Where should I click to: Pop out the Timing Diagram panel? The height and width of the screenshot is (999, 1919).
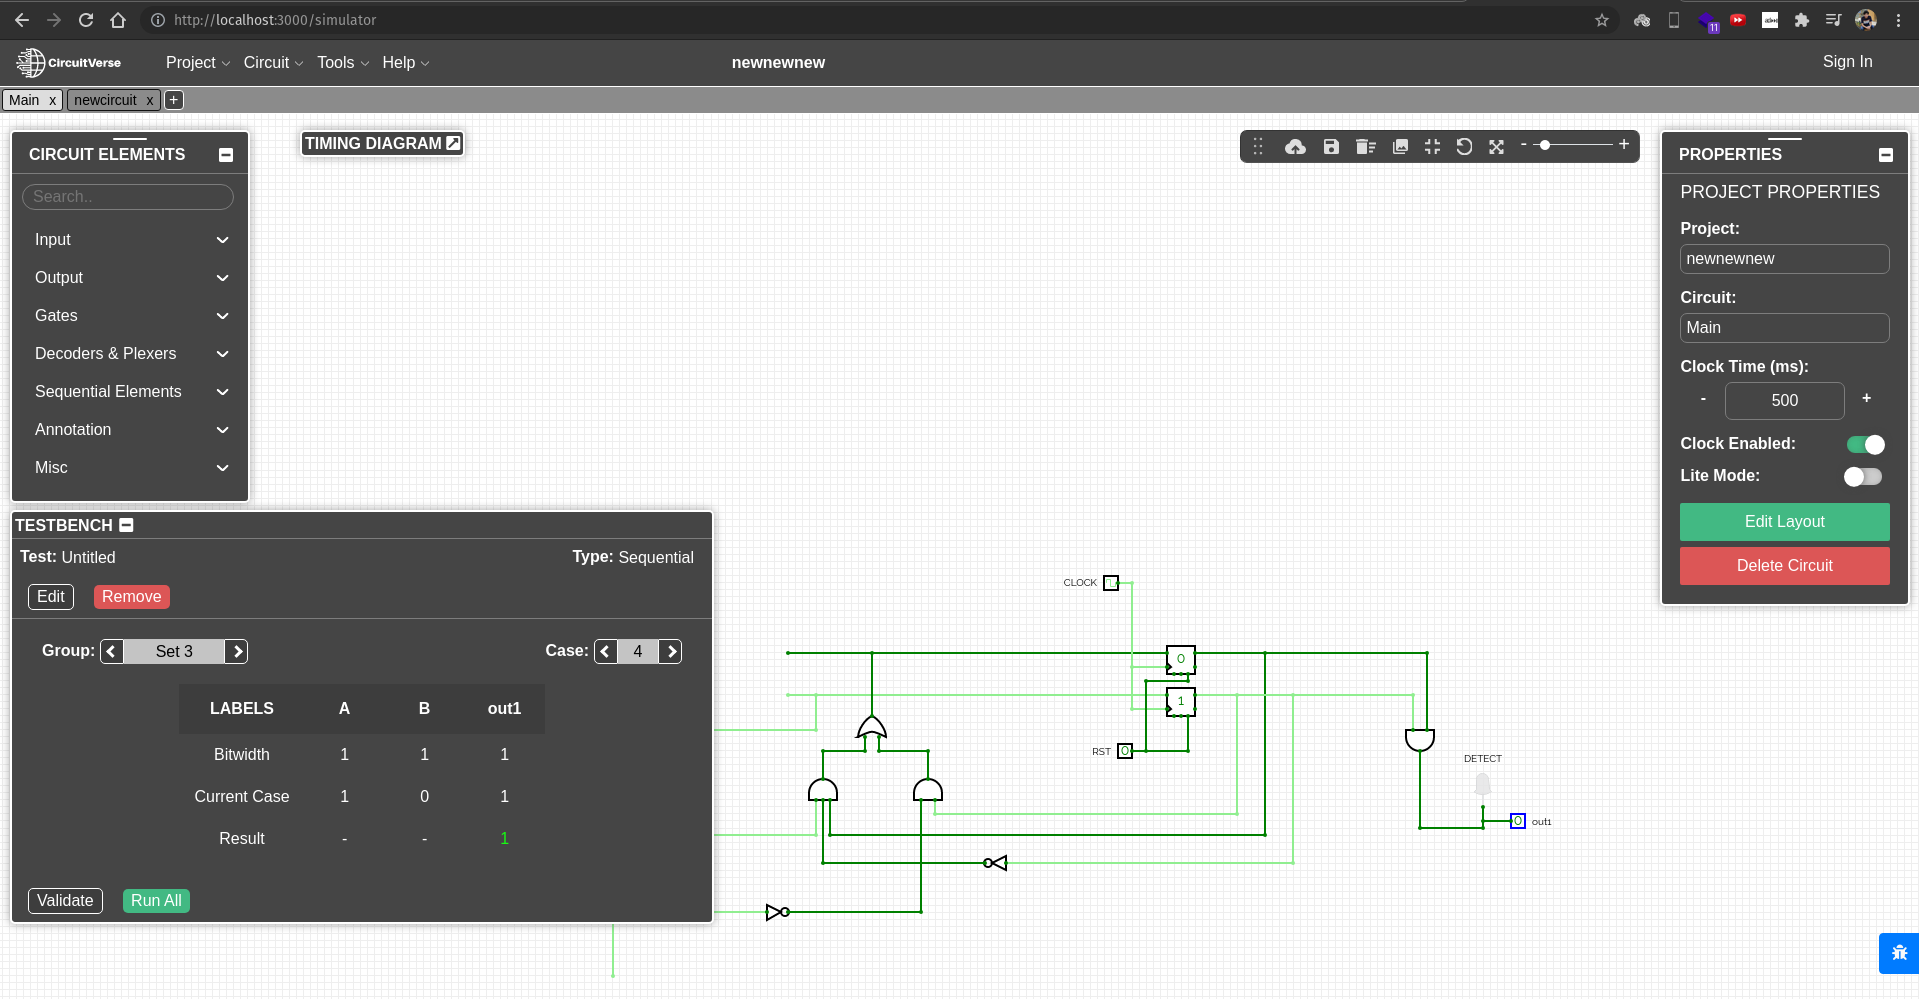tap(453, 143)
